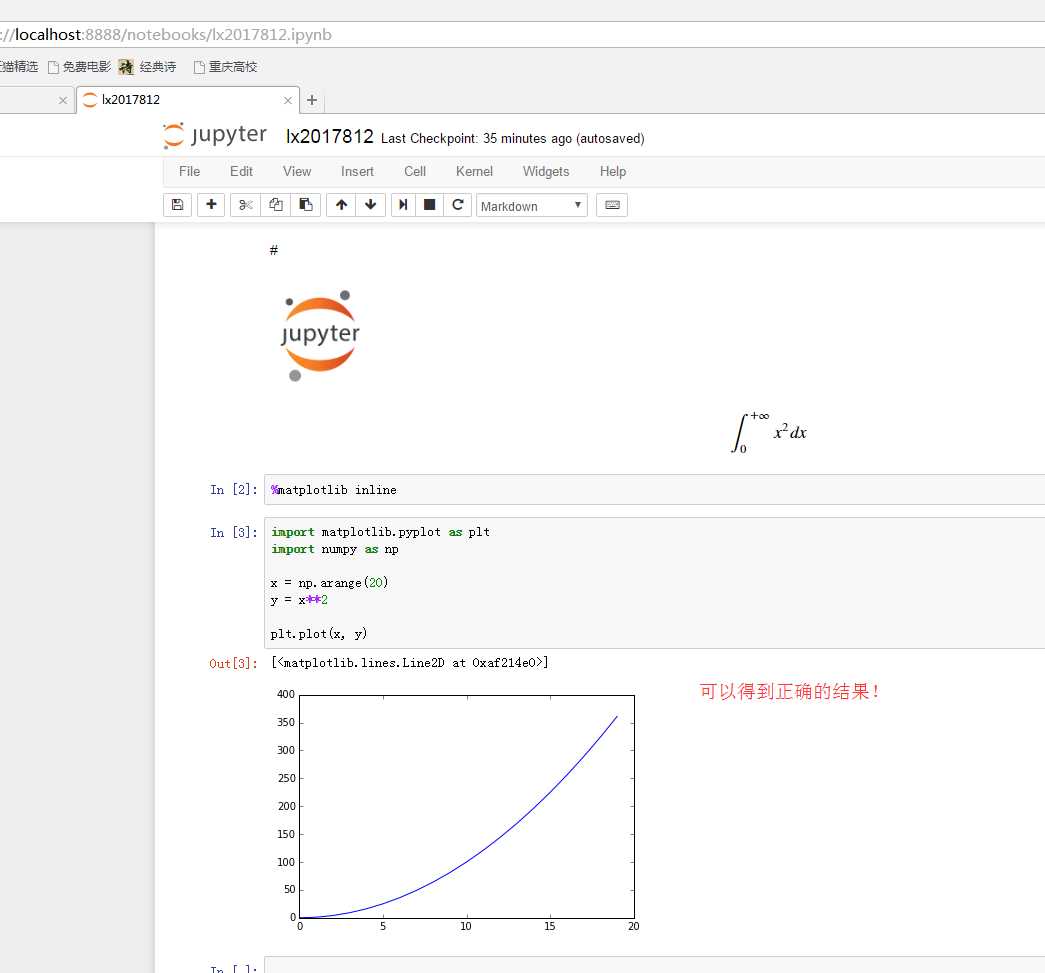
Task: Open the Kernel menu
Action: pyautogui.click(x=474, y=171)
